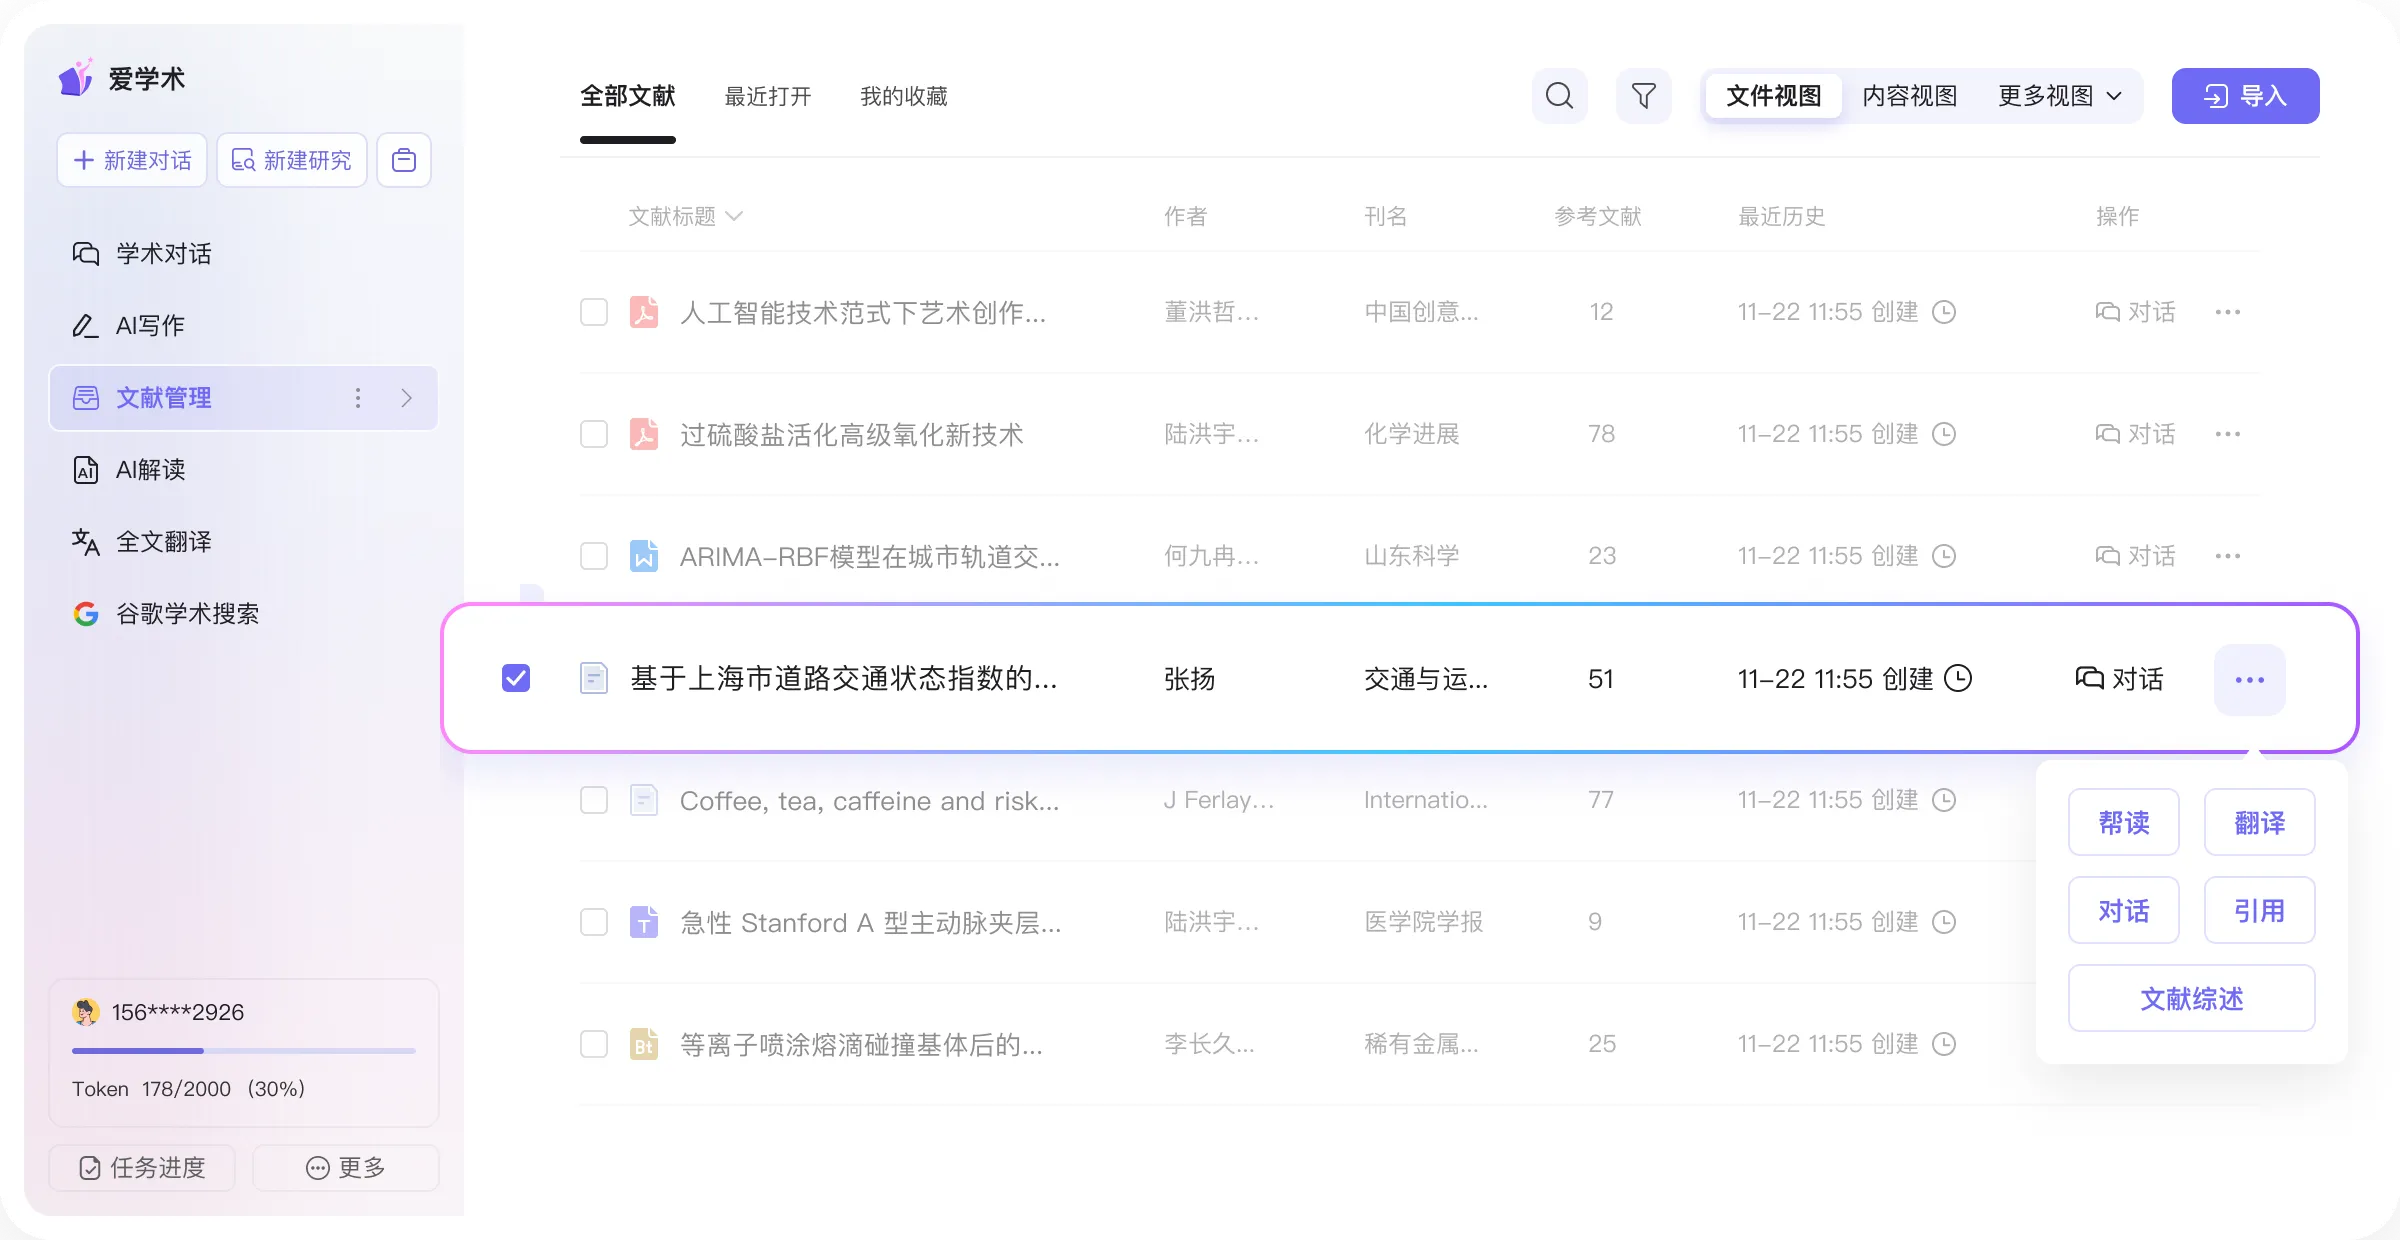This screenshot has width=2400, height=1240.
Task: Click the filter icon beside search
Action: [x=1643, y=96]
